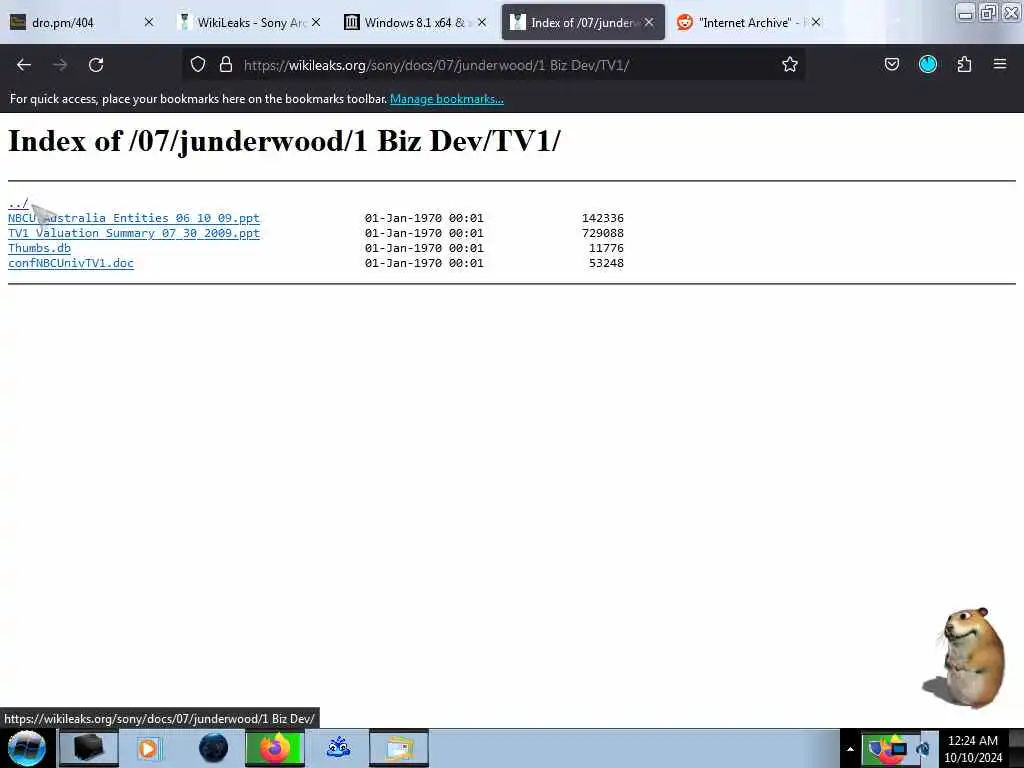
Task: Open the blue creature taskbar icon
Action: pos(338,748)
